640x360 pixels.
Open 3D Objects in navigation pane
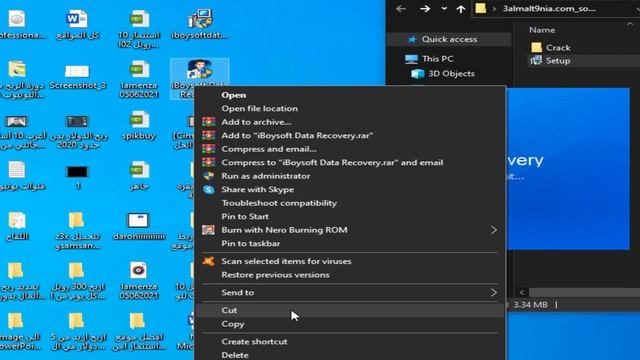tap(451, 73)
